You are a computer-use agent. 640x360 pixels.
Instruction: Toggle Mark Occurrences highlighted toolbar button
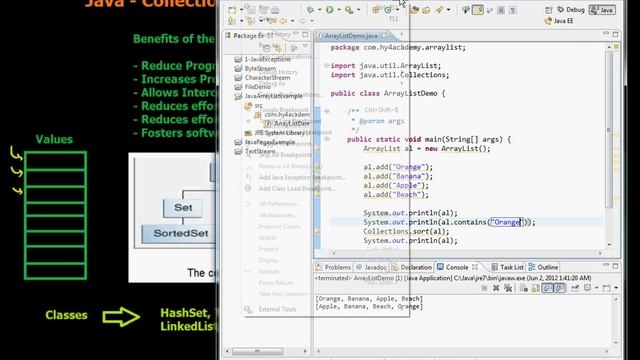478,9
